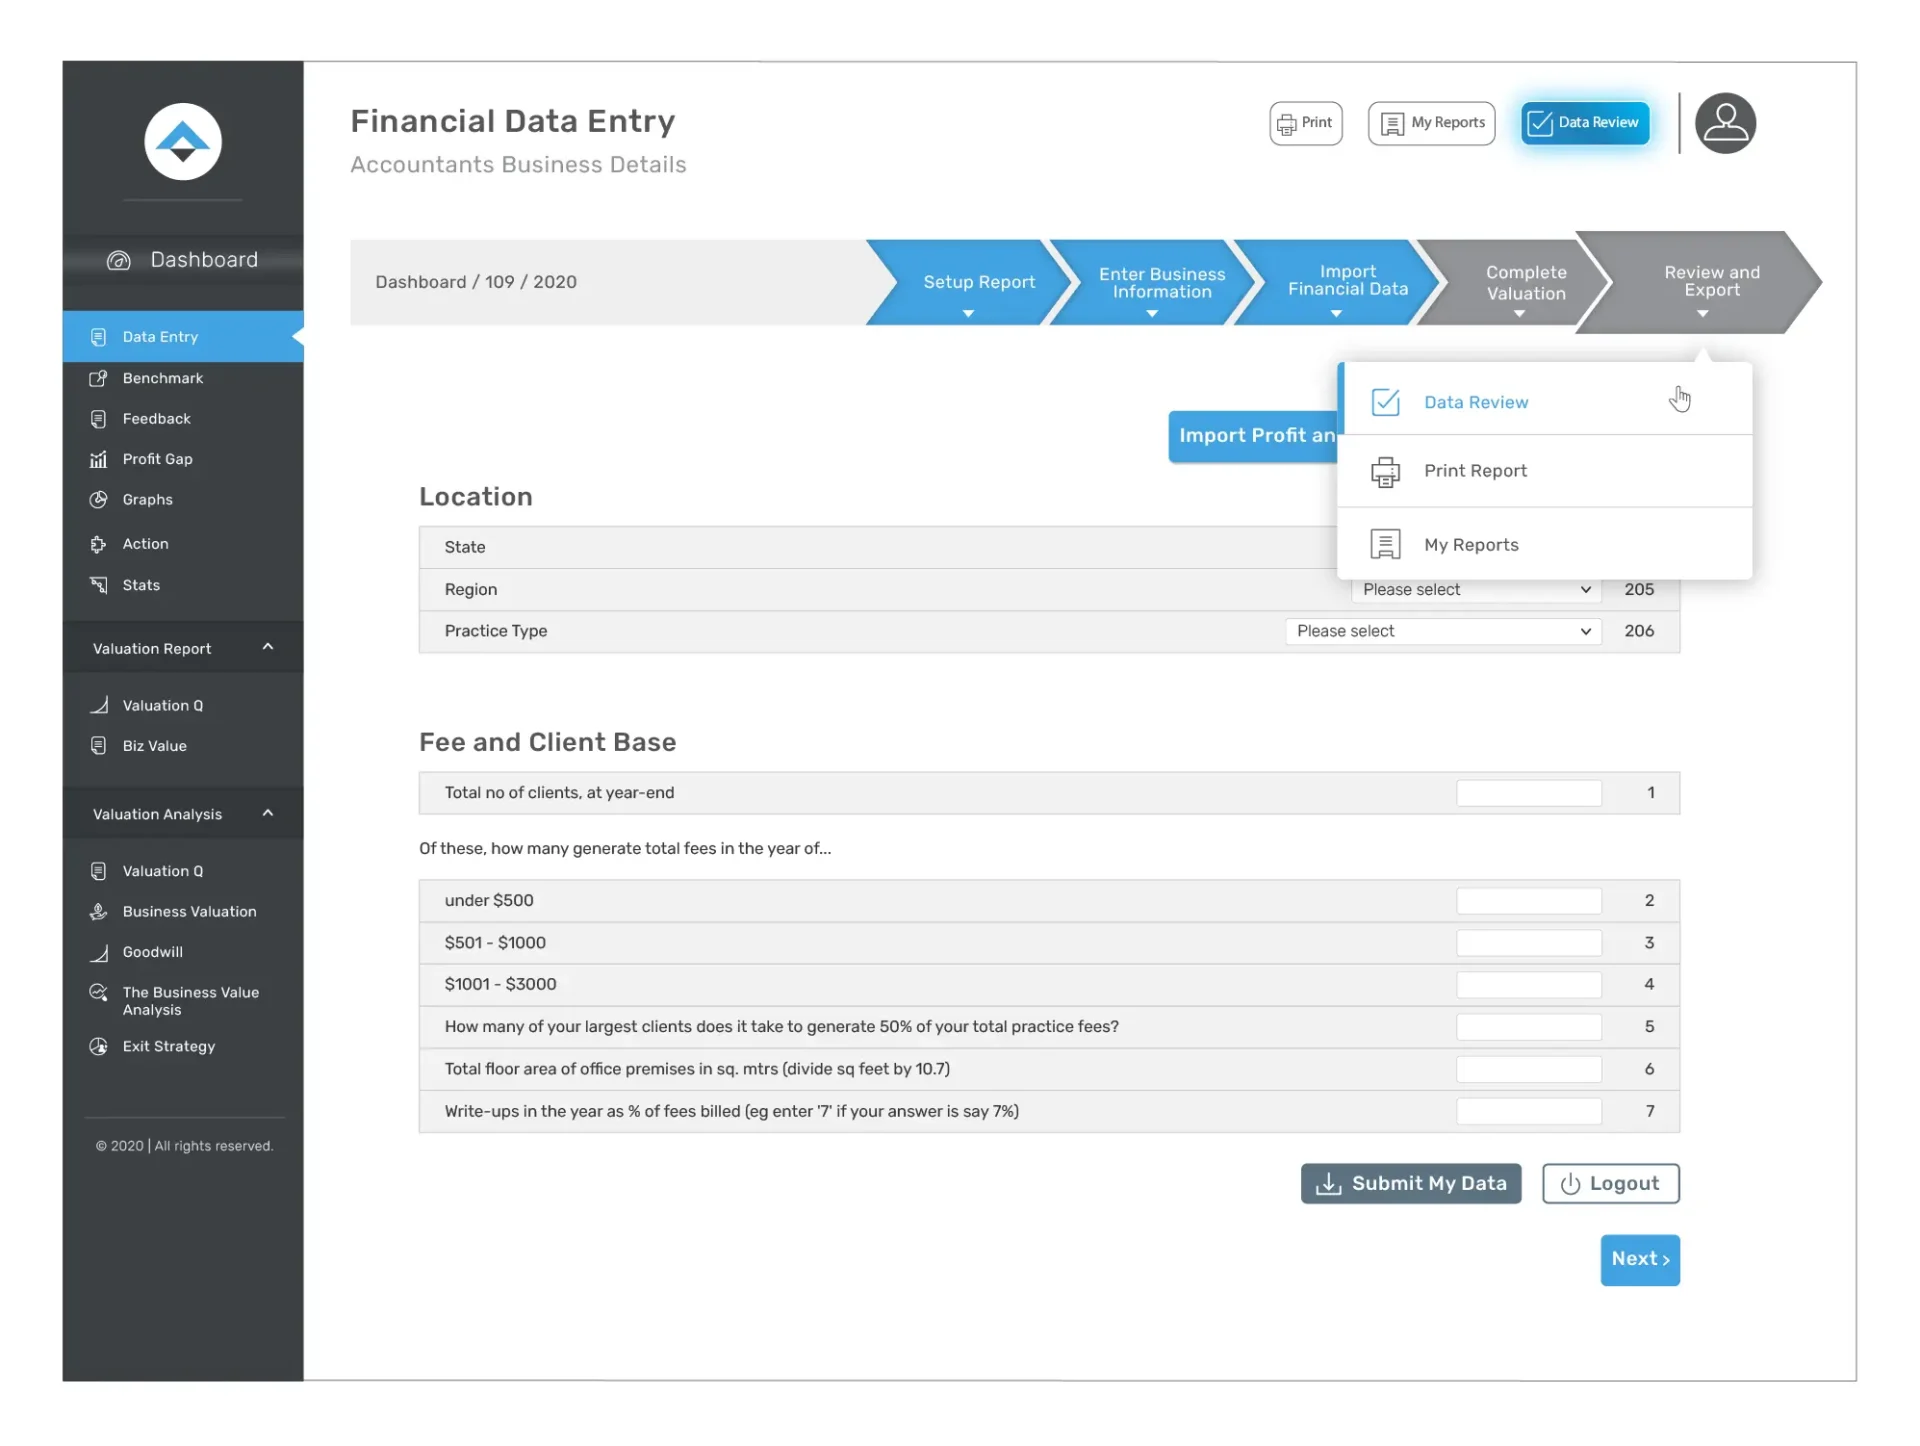Screen dimensions: 1920x1446
Task: Click the company logo in sidebar
Action: click(182, 142)
